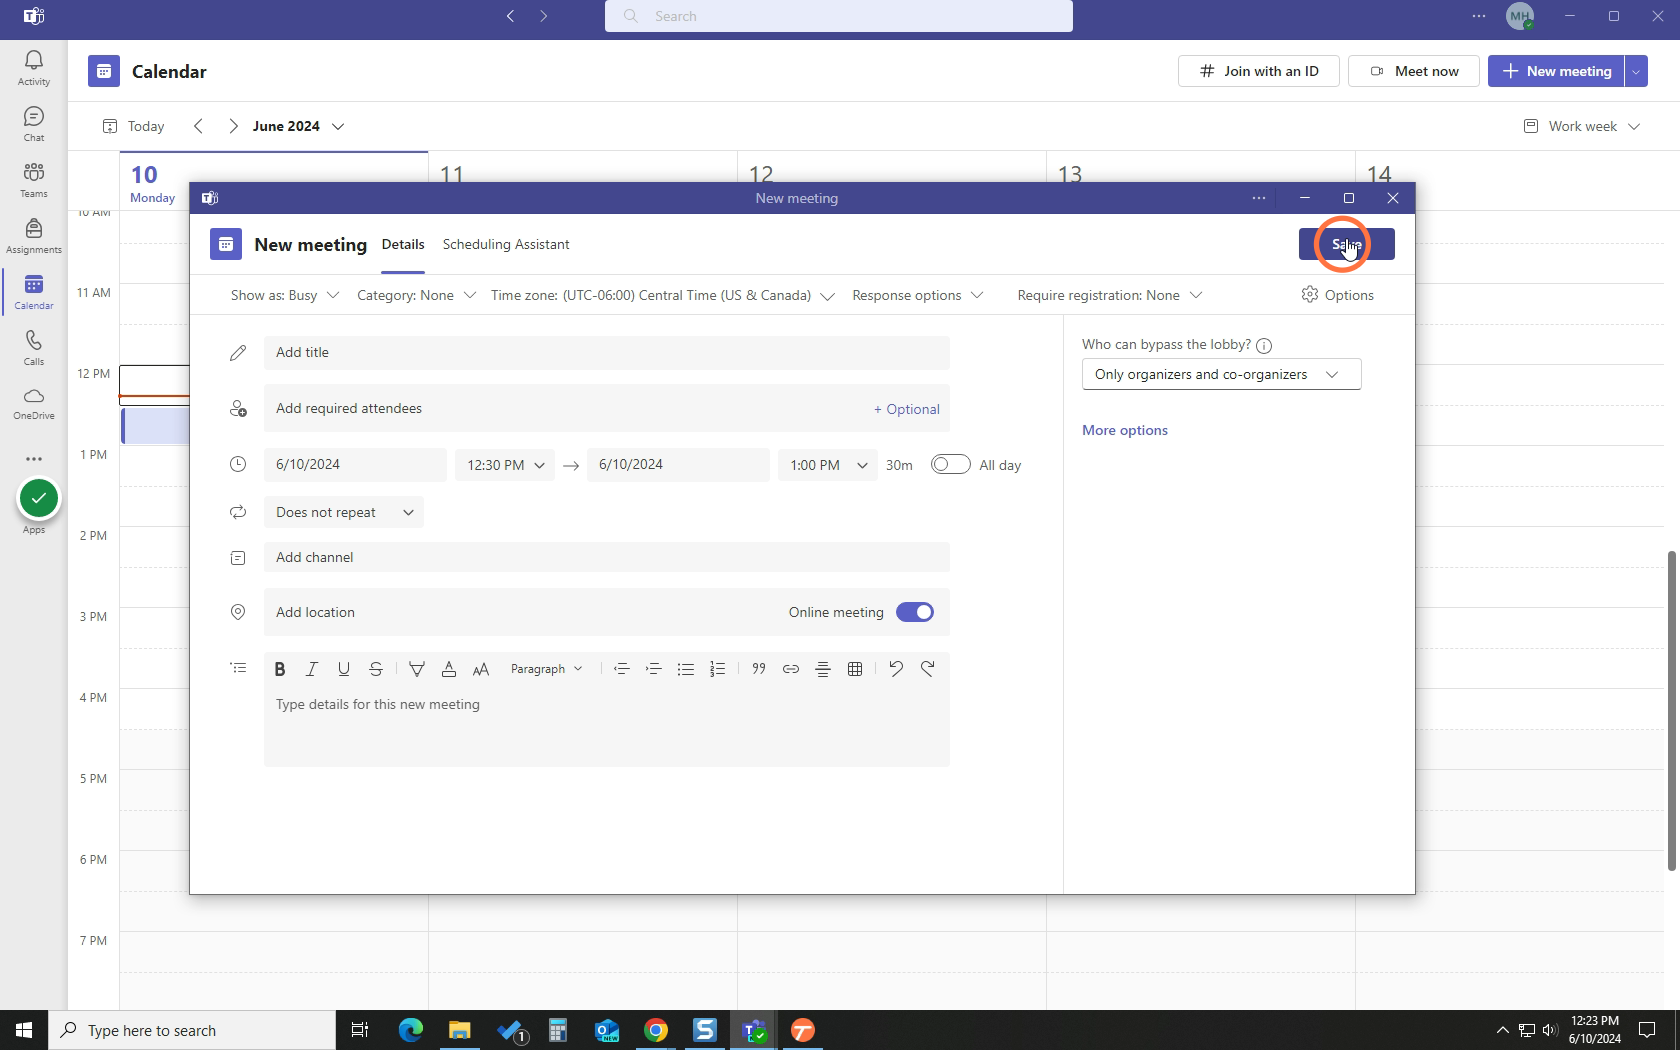Open the font size tool
The height and width of the screenshot is (1050, 1680).
(x=481, y=669)
